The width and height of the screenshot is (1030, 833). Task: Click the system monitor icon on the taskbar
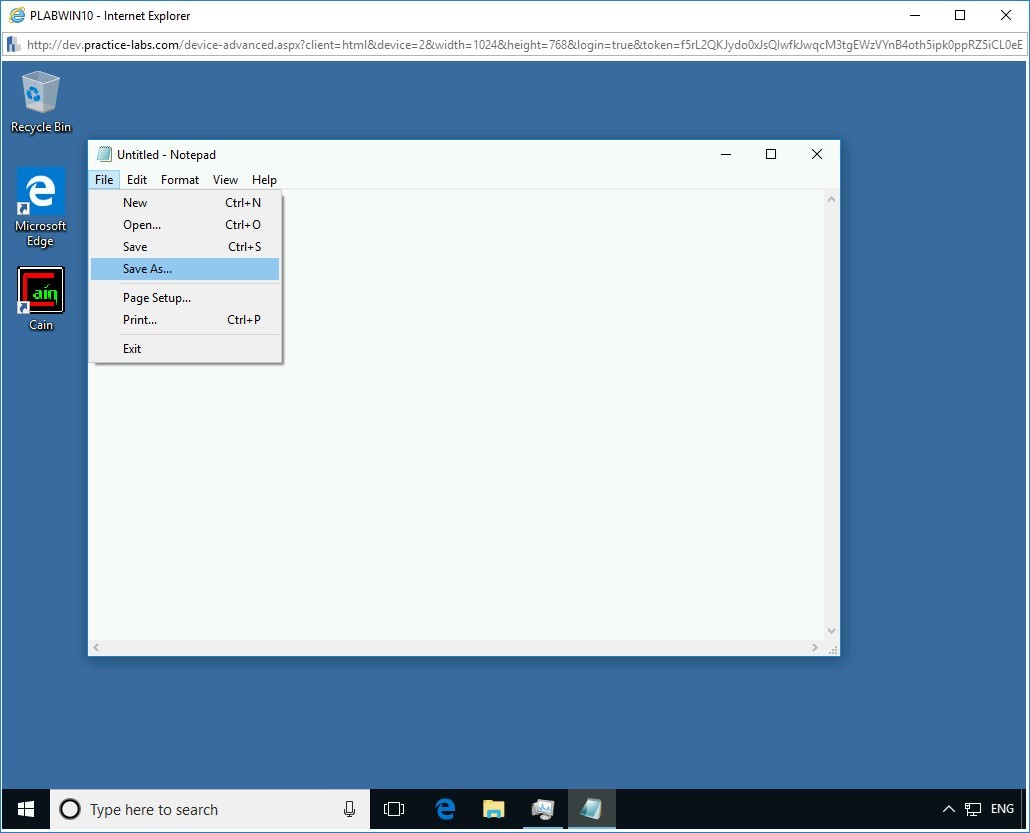543,809
